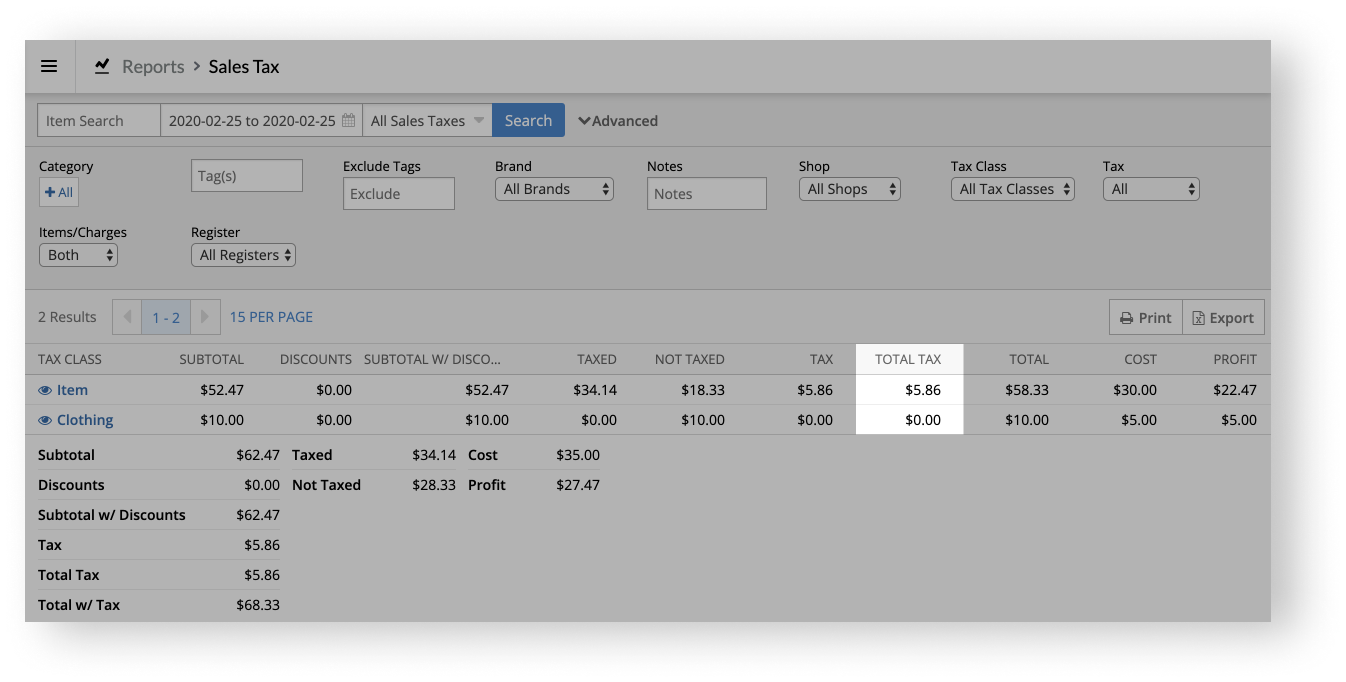Click the $5.00 cost in Clothing row
Viewport: 1346px width, 682px height.
click(1139, 420)
